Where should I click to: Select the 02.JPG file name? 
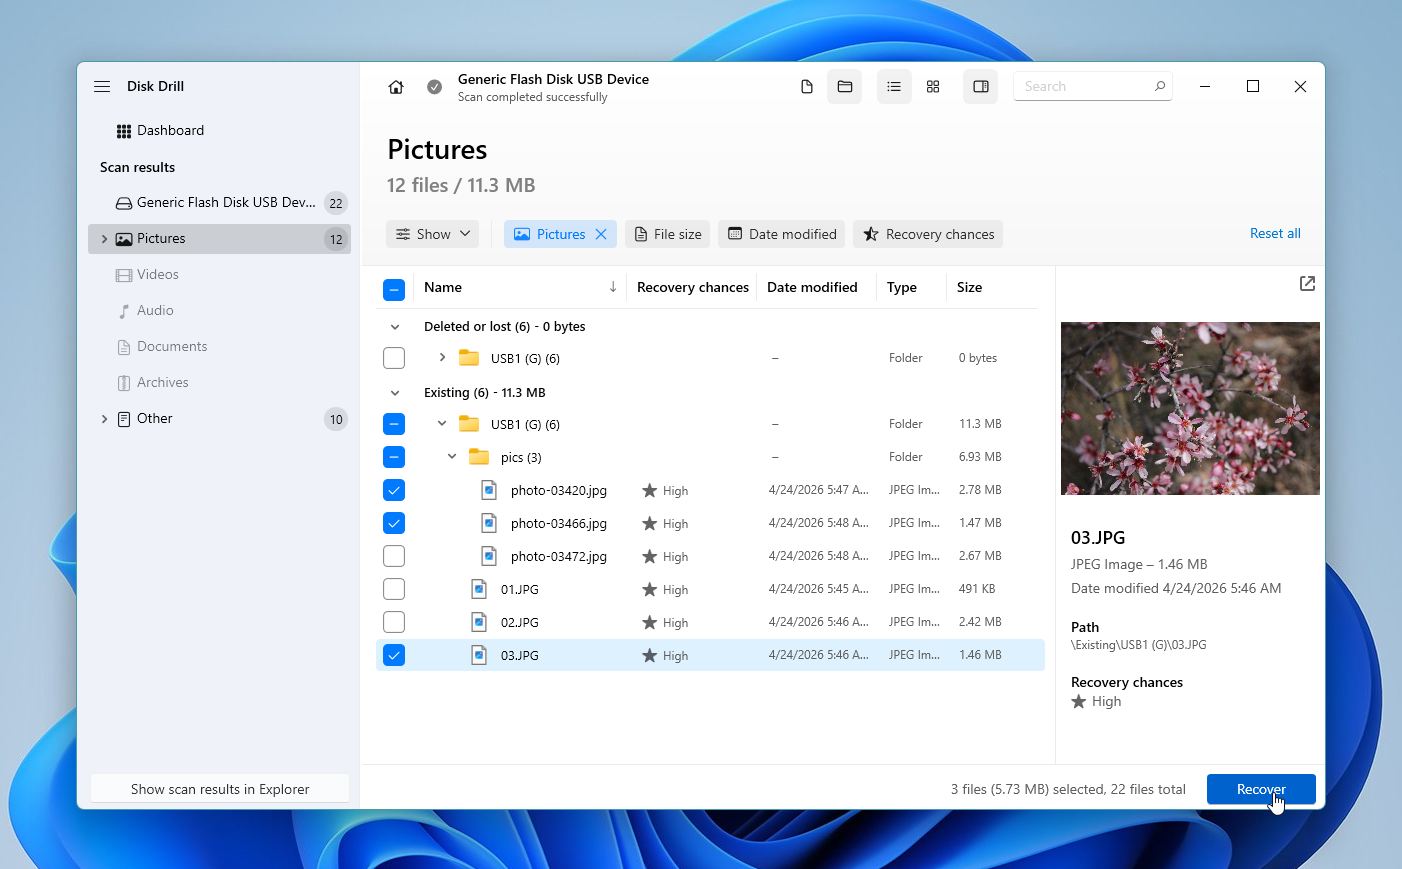tap(520, 622)
